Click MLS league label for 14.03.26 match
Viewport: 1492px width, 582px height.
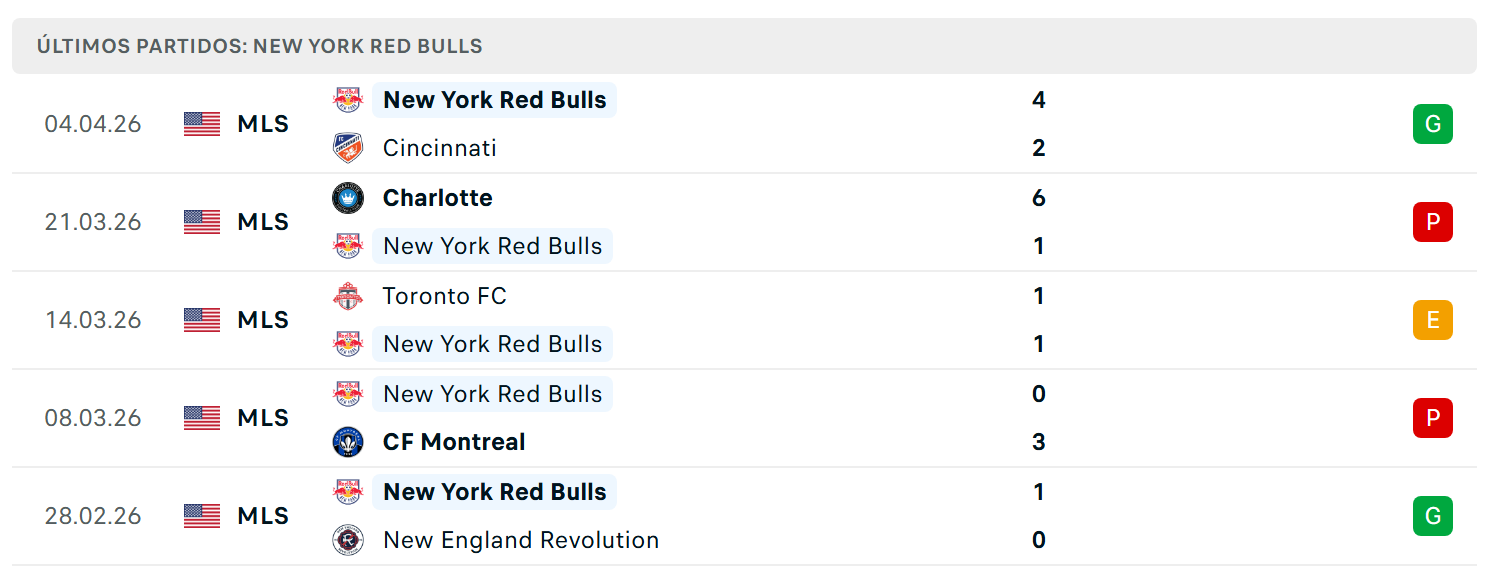click(x=263, y=320)
